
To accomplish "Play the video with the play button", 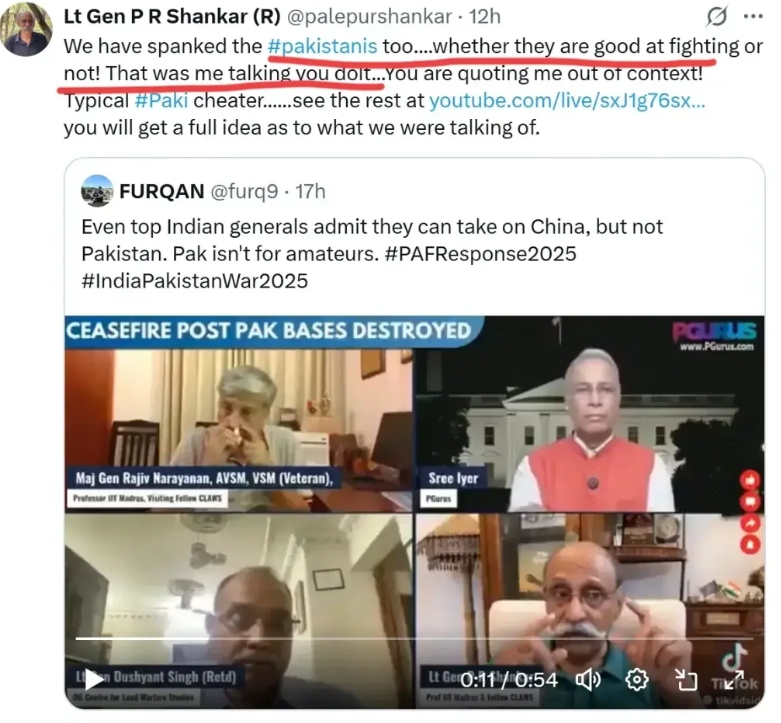I will point(93,679).
